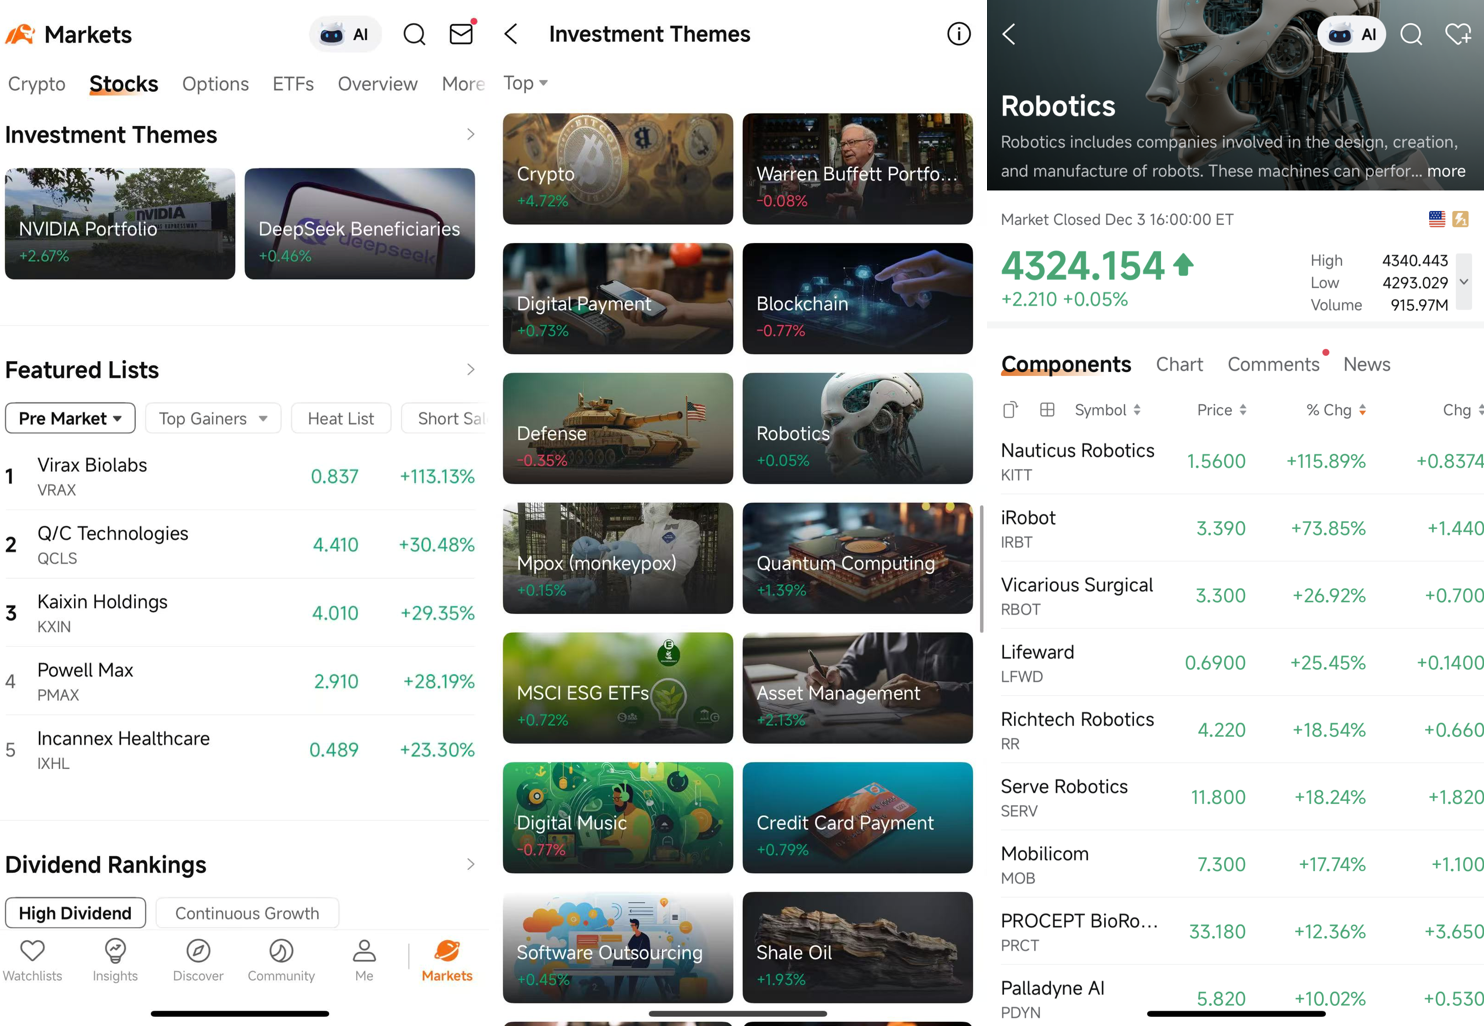
Task: Open the Discover compass in bottom navigation
Action: click(x=198, y=960)
